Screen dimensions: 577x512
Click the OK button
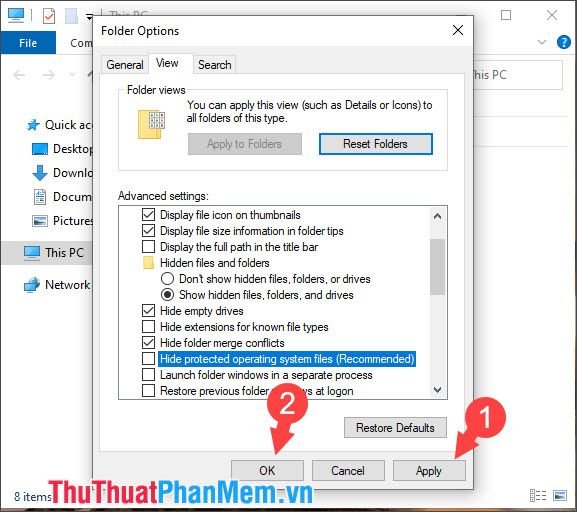(267, 471)
